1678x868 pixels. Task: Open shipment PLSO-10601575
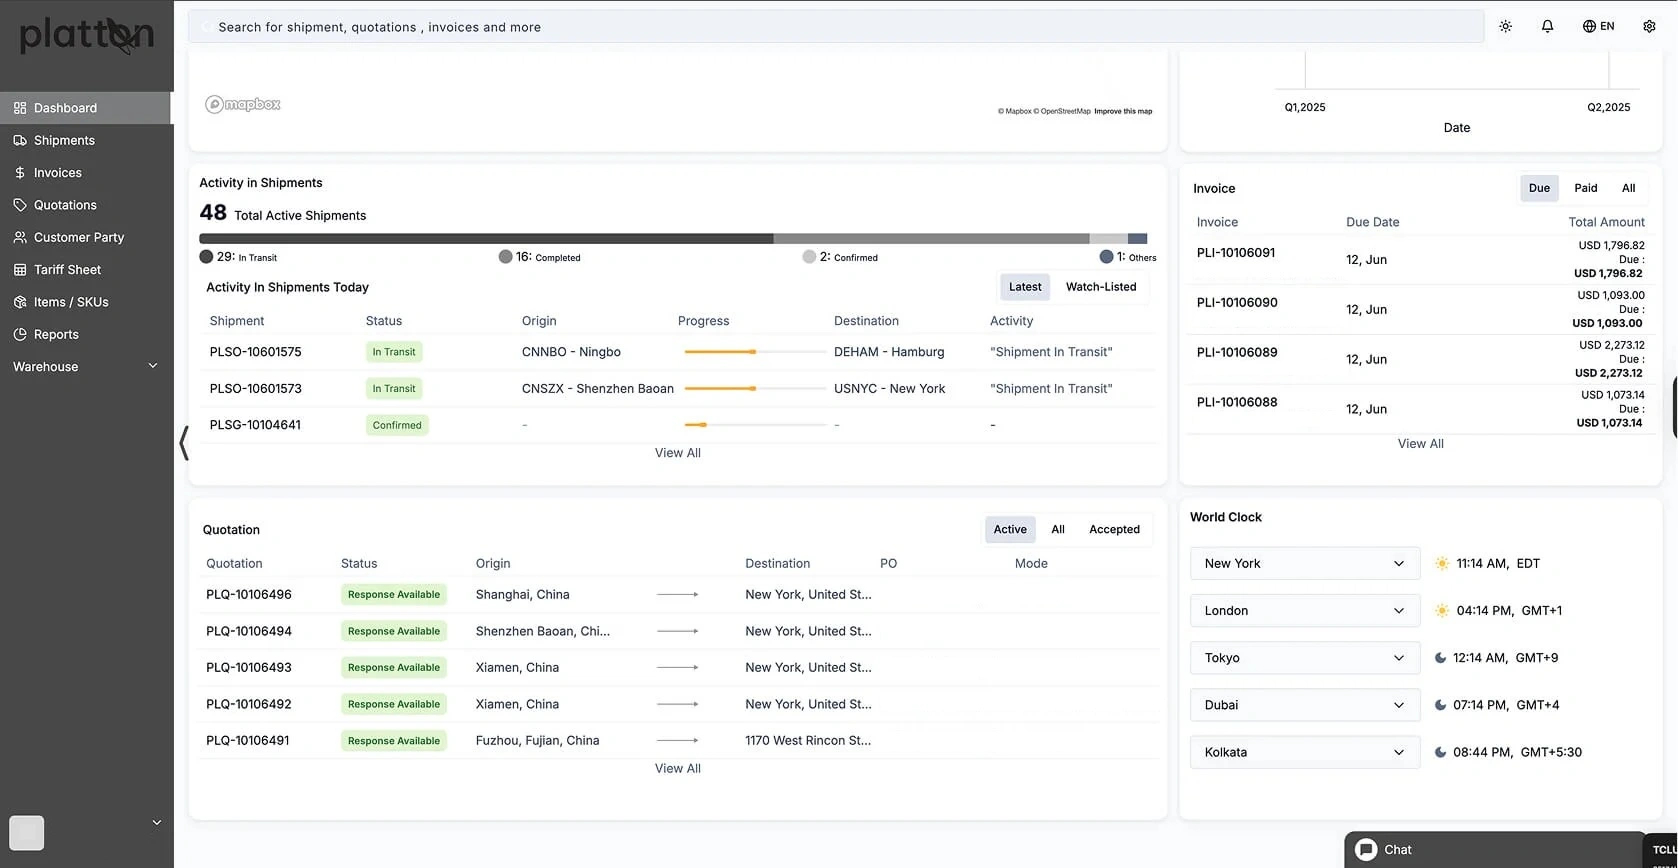255,352
